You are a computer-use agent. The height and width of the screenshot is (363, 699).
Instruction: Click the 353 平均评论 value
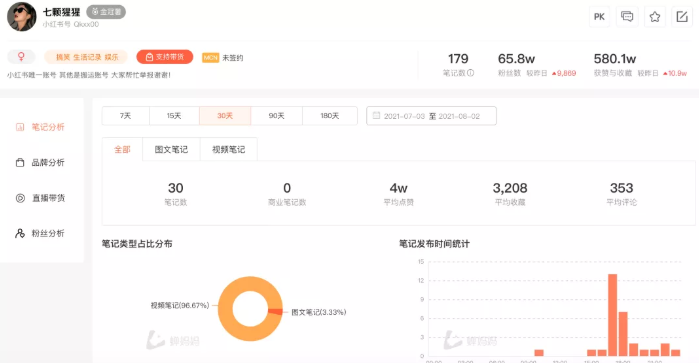(621, 188)
